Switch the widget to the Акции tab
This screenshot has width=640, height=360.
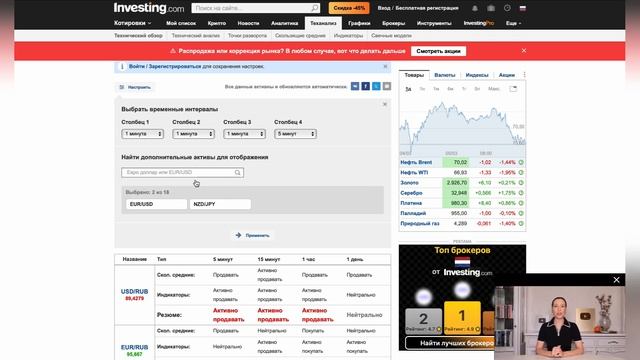click(x=507, y=75)
